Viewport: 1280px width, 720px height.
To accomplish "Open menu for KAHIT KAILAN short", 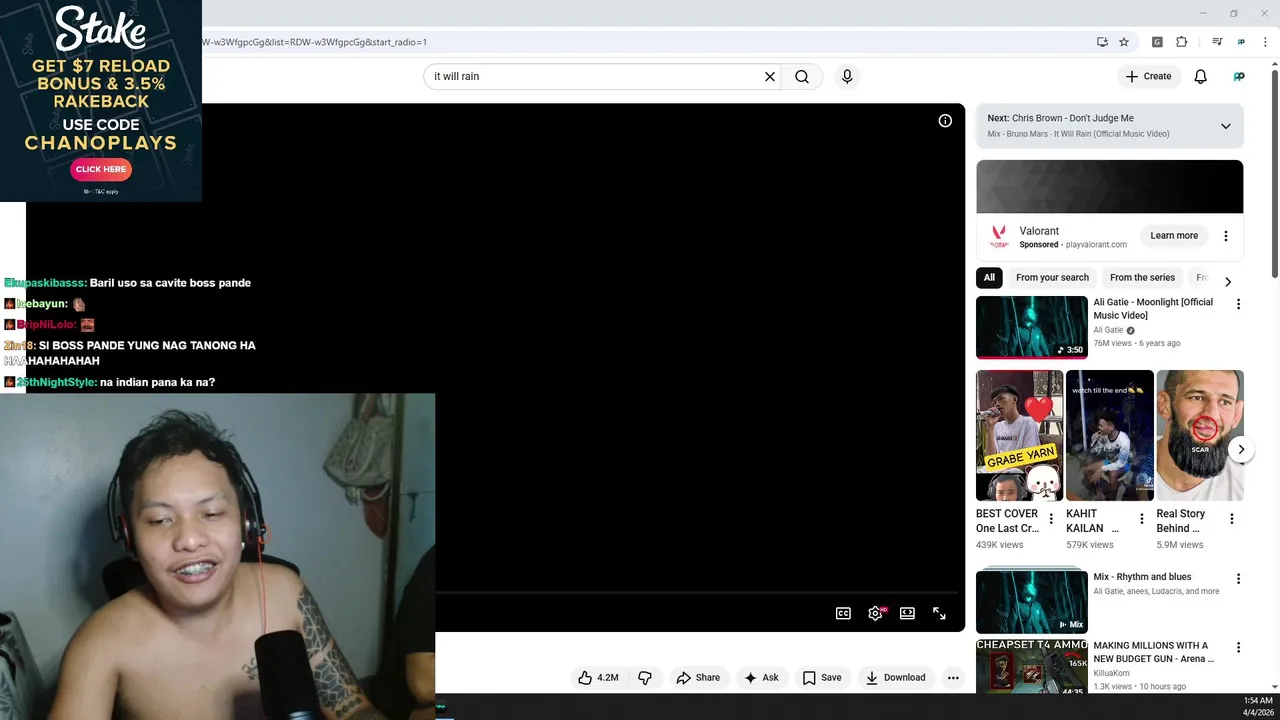I will [1141, 519].
